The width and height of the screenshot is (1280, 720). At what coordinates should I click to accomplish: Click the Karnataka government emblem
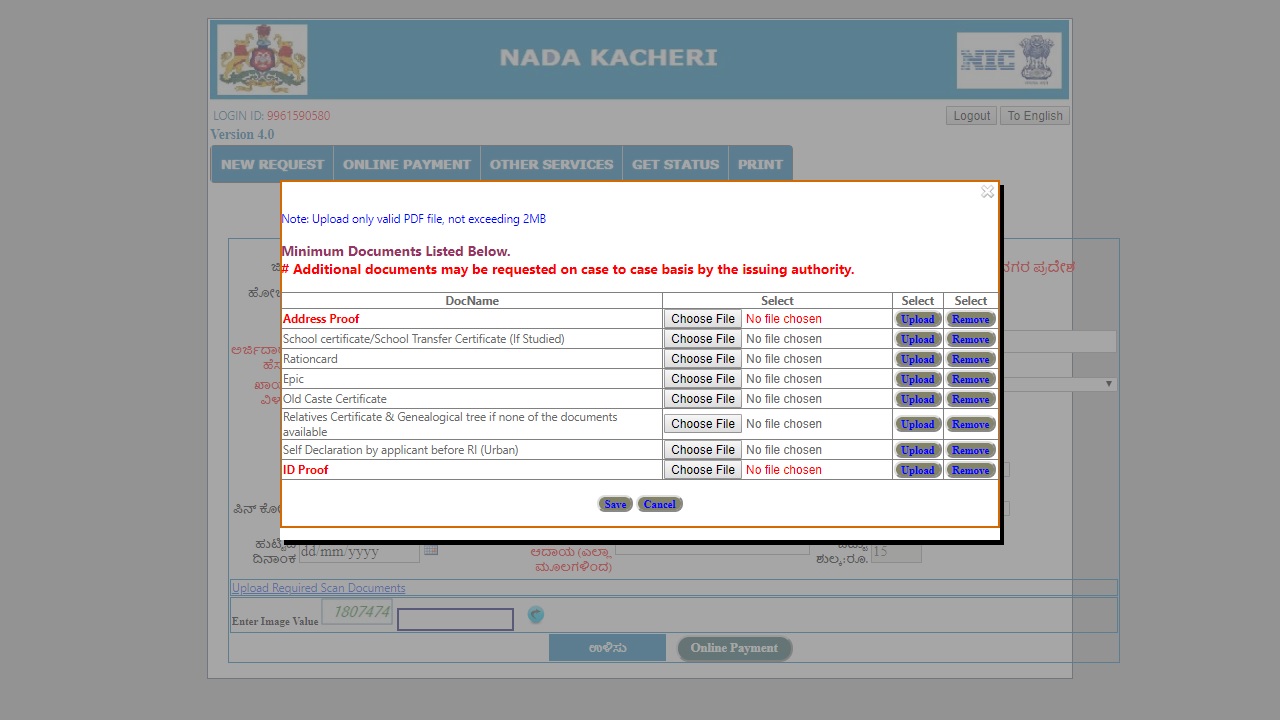pyautogui.click(x=260, y=59)
